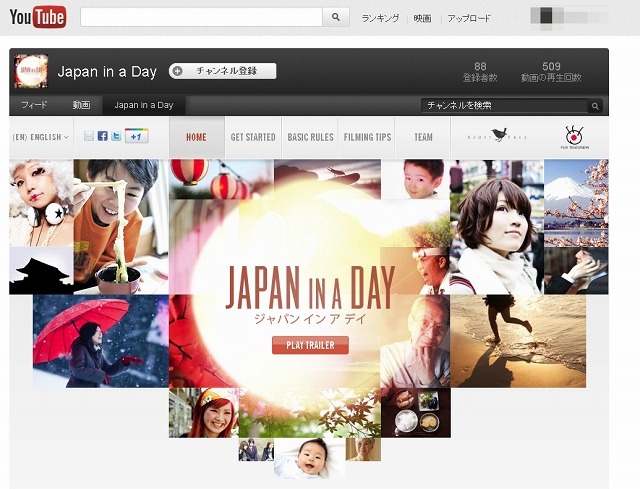
Task: Click the red umbrella snow photo
Action: coord(101,341)
